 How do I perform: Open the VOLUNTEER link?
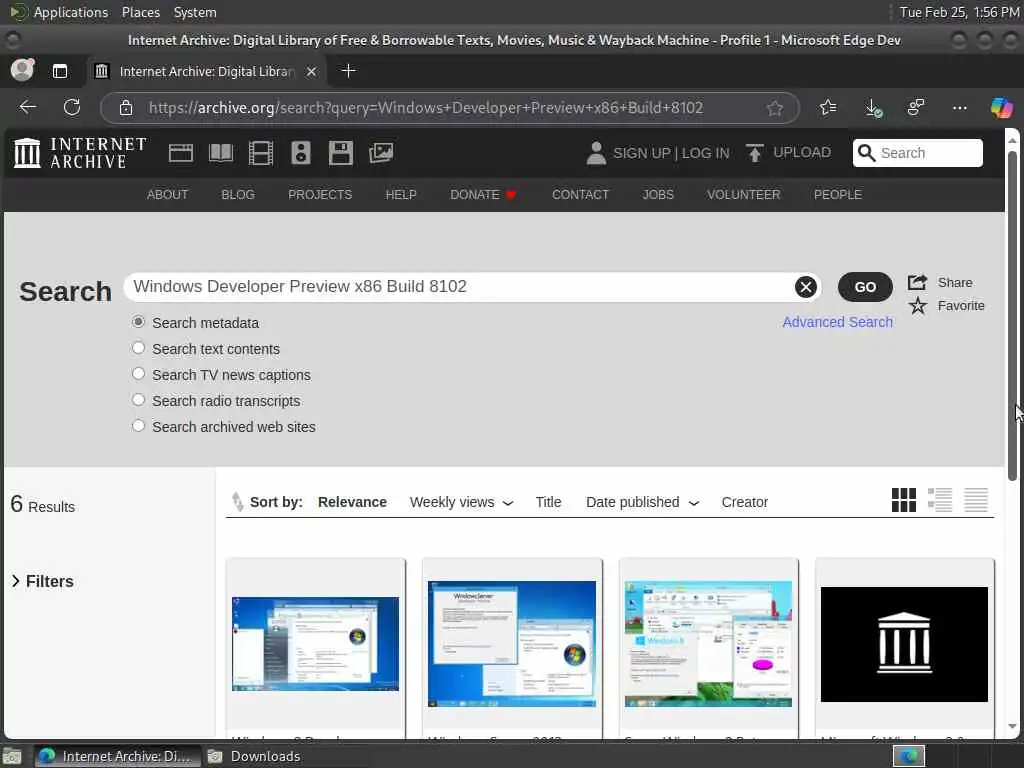click(x=743, y=195)
